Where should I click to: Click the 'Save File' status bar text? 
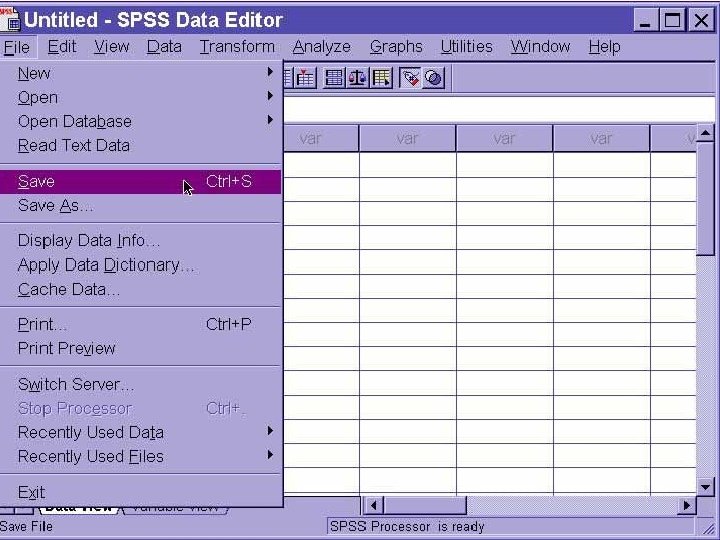pos(26,526)
